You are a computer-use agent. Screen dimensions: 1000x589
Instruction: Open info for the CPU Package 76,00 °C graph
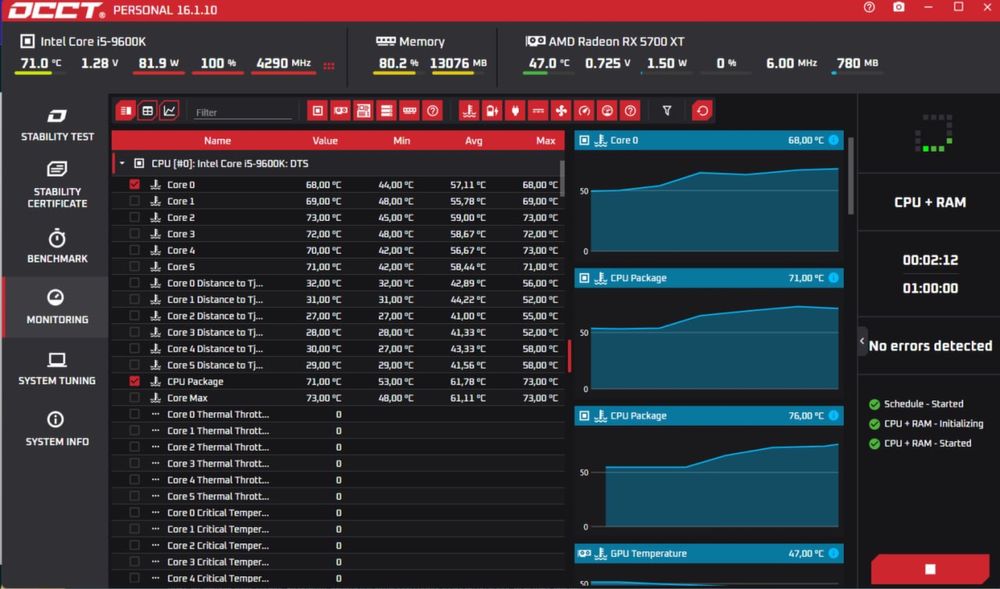pyautogui.click(x=834, y=416)
